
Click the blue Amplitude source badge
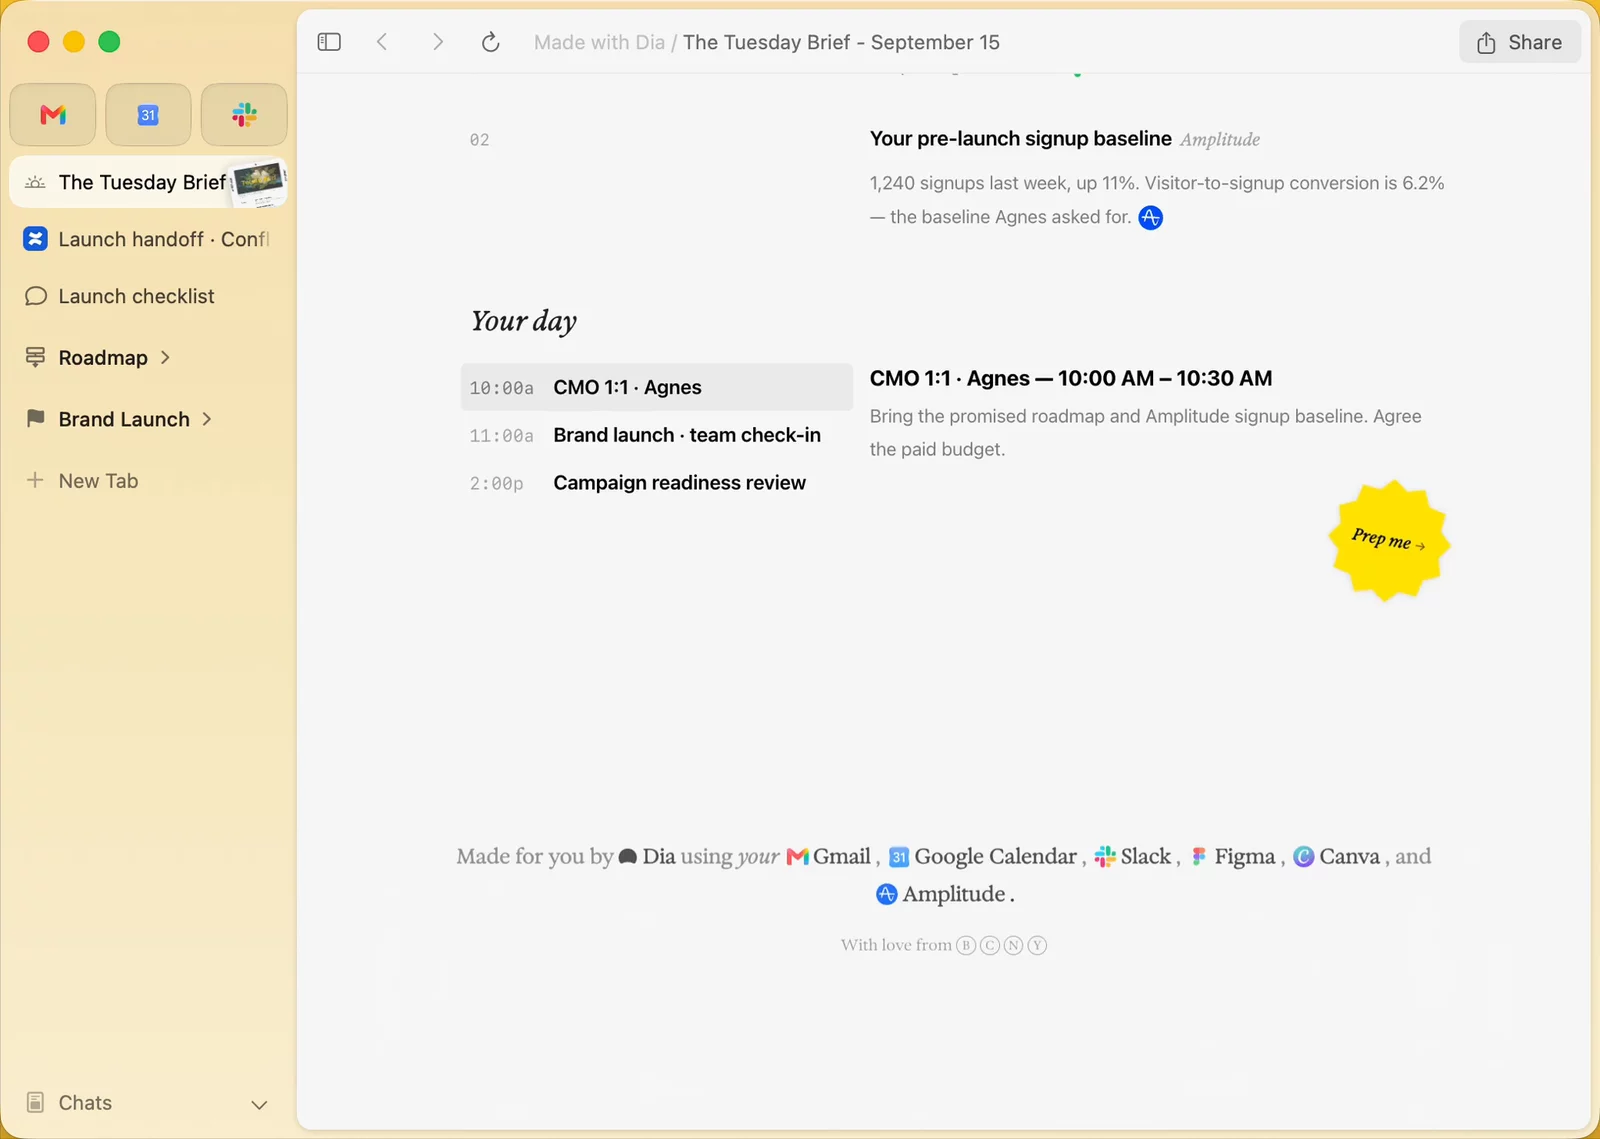pos(1151,217)
